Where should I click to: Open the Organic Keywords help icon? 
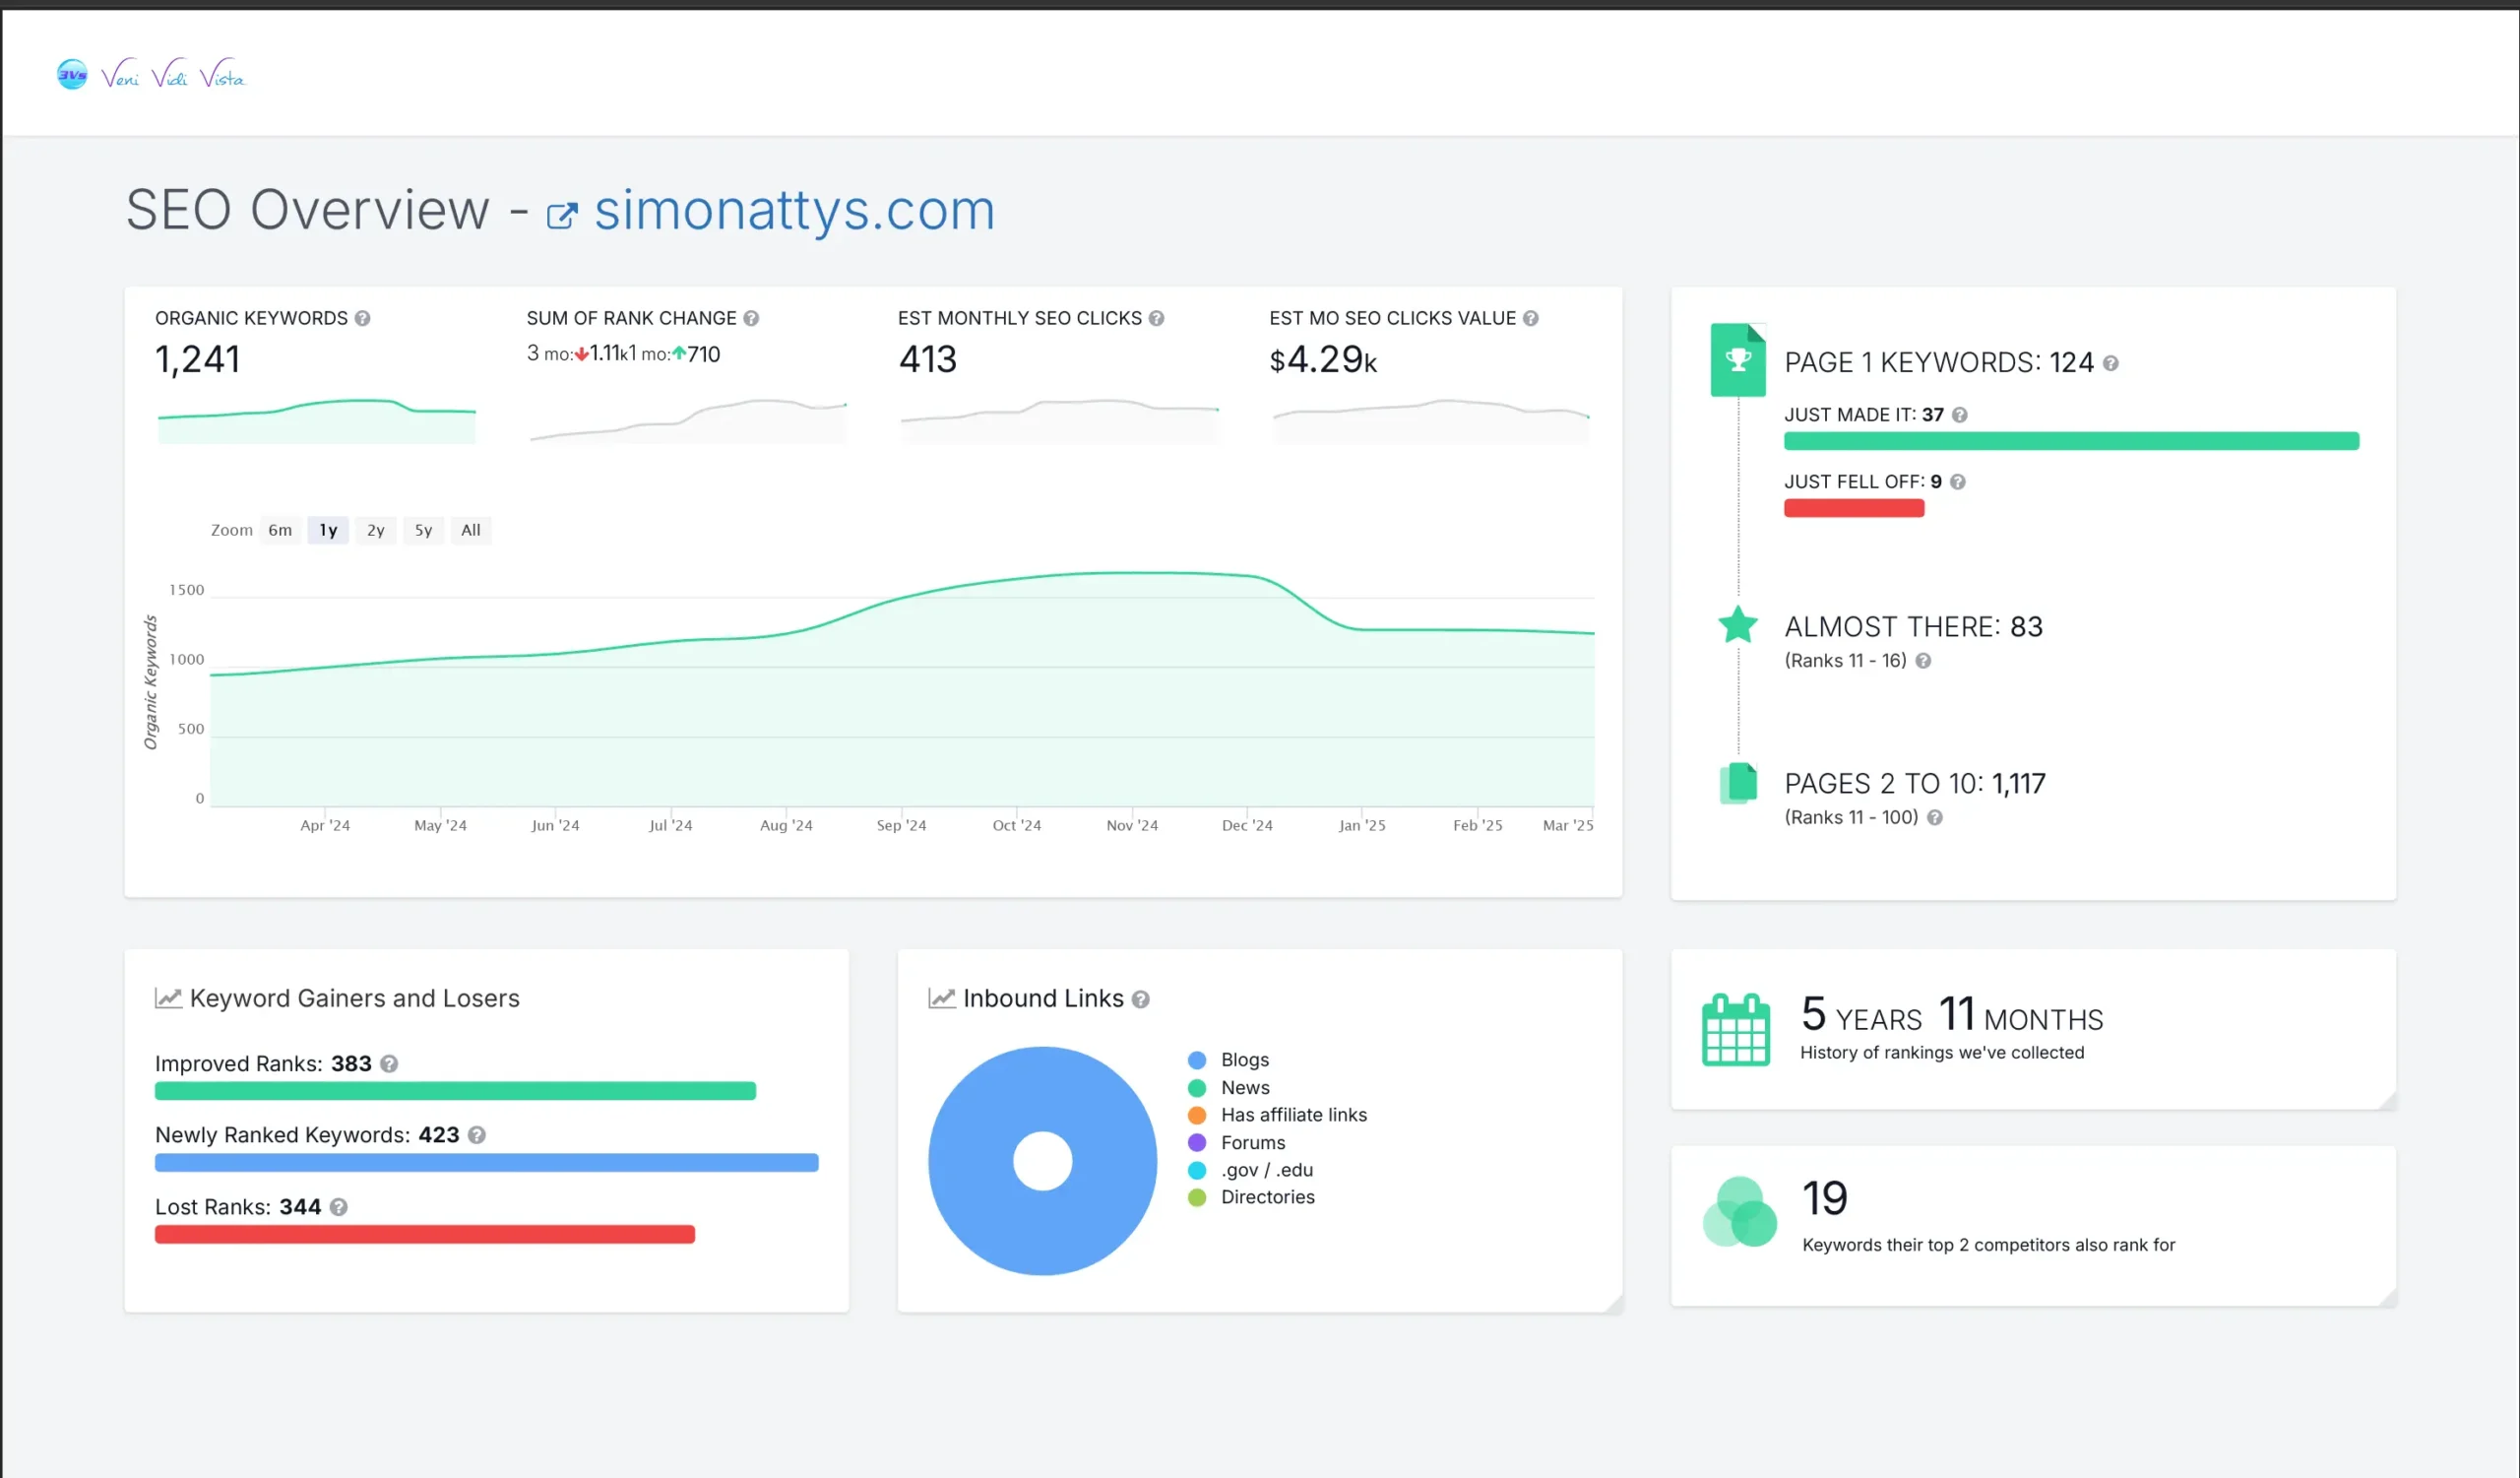click(364, 318)
